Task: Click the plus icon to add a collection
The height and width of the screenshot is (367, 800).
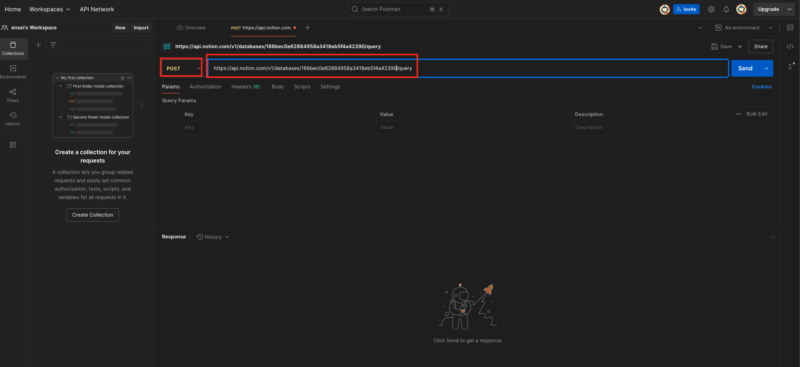Action: (38, 45)
